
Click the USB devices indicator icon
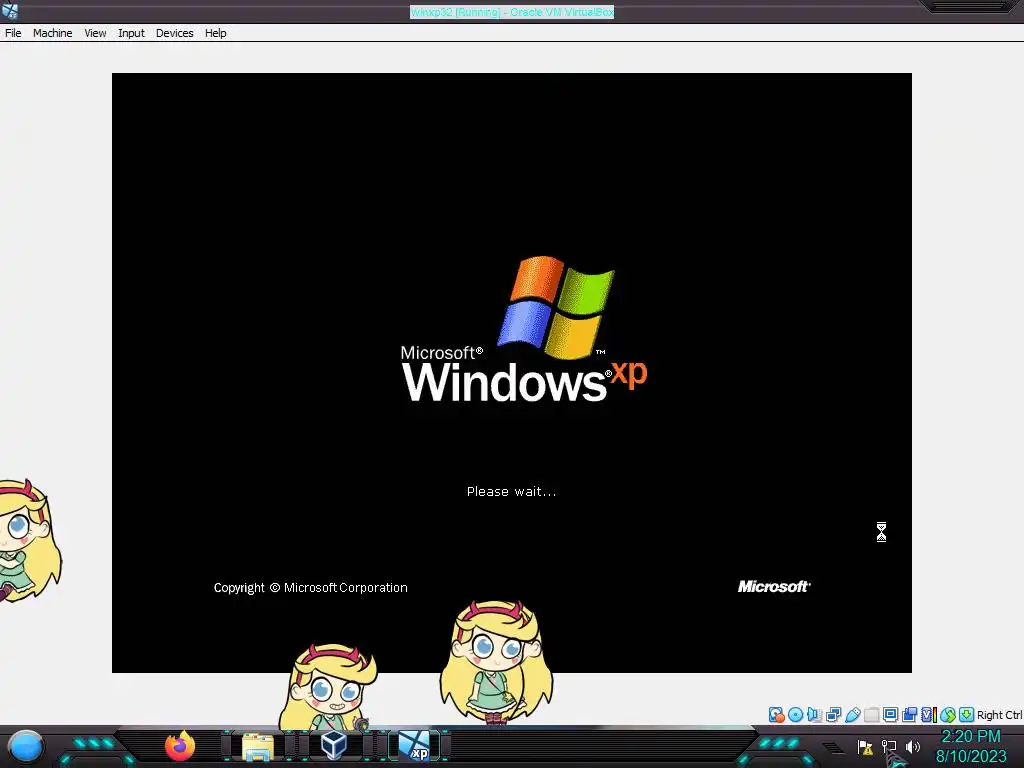point(852,714)
